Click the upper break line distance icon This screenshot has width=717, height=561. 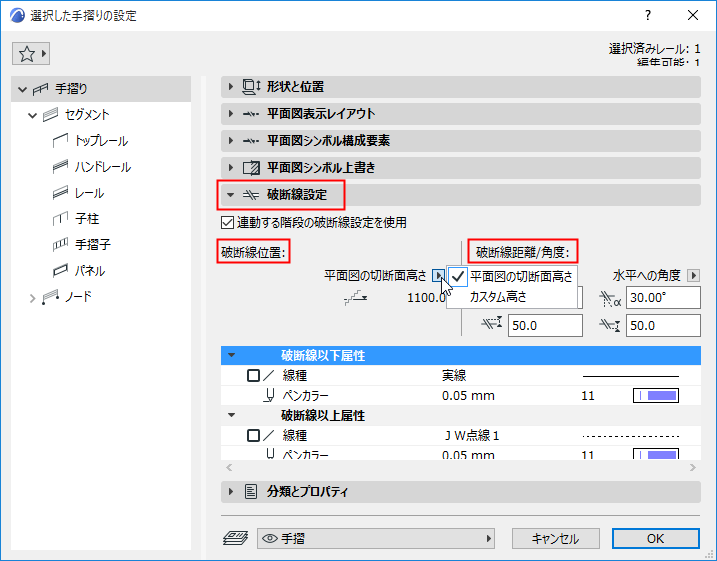pos(492,323)
